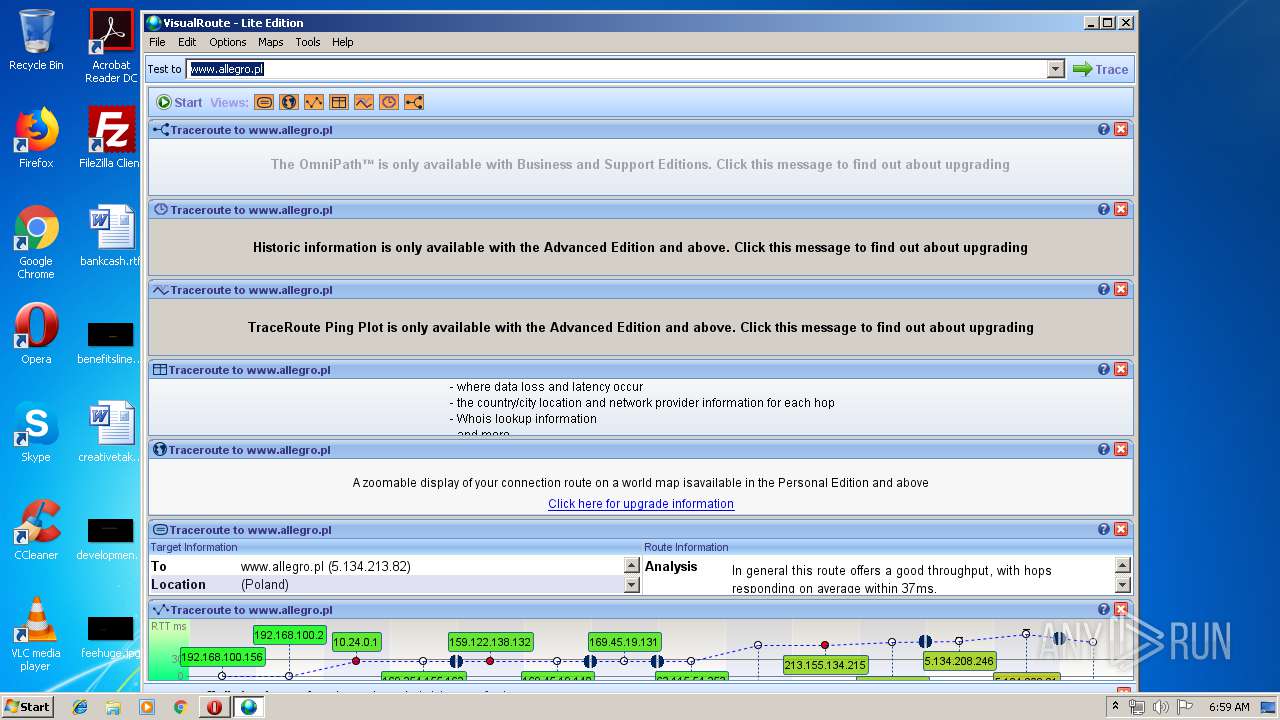Image resolution: width=1280 pixels, height=720 pixels.
Task: Click help icon on Historic information panel
Action: pos(1104,209)
